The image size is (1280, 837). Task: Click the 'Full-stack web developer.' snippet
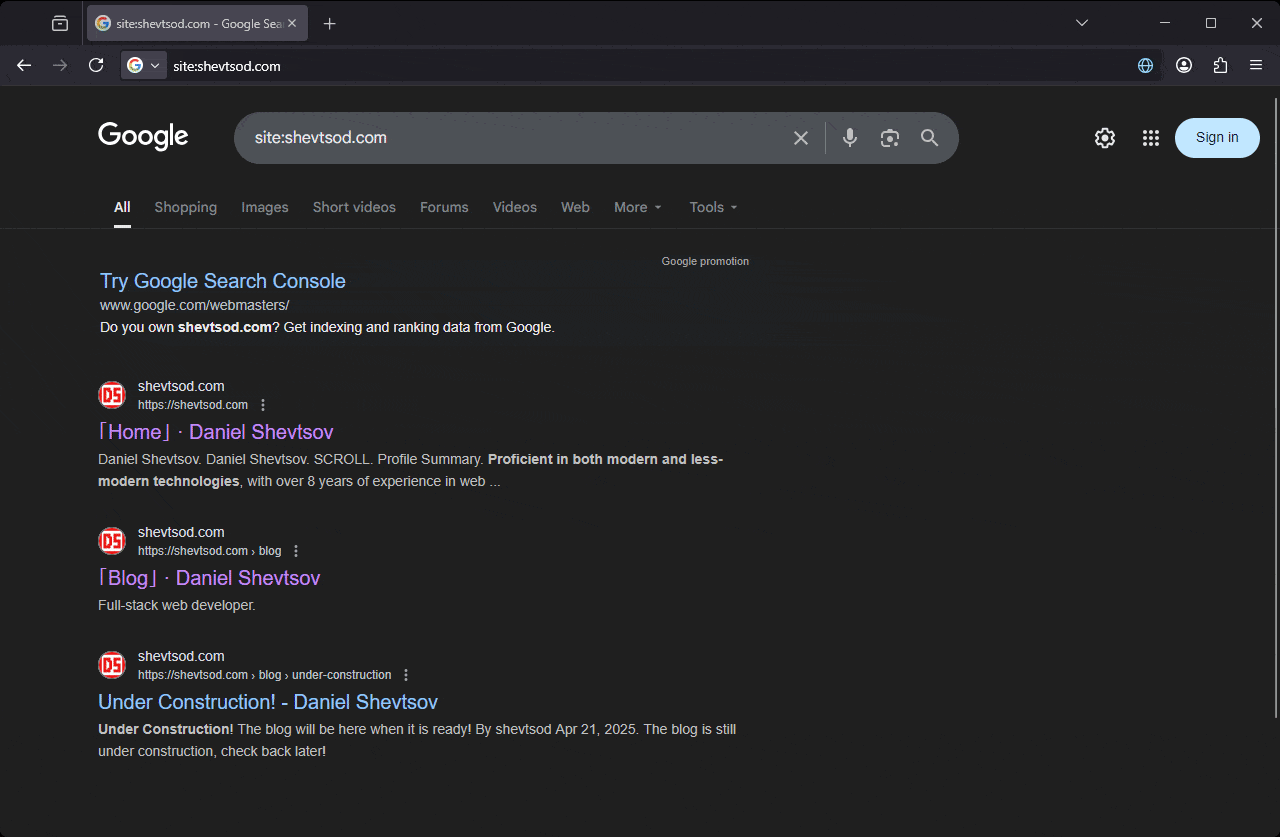pos(177,605)
